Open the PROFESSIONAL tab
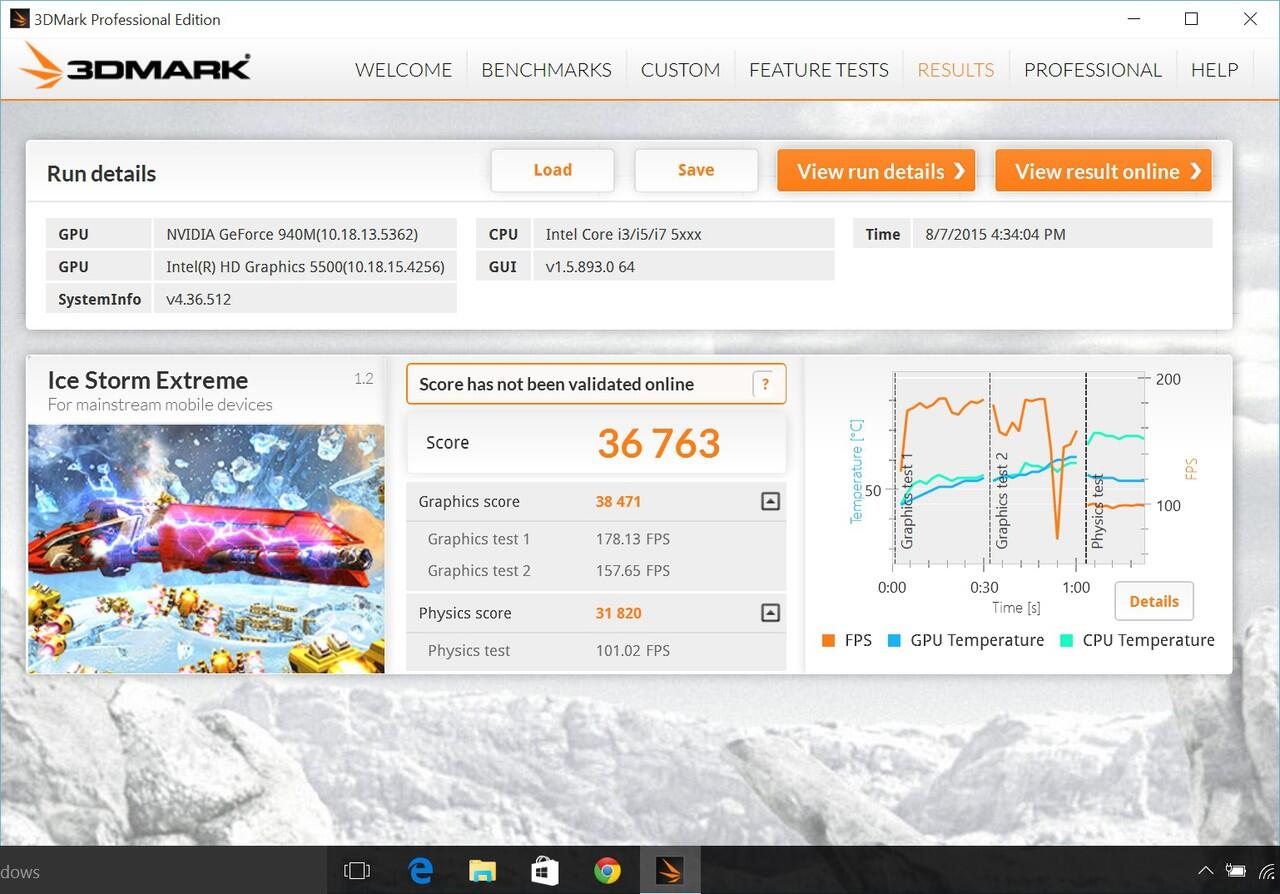This screenshot has height=894, width=1280. pos(1092,70)
